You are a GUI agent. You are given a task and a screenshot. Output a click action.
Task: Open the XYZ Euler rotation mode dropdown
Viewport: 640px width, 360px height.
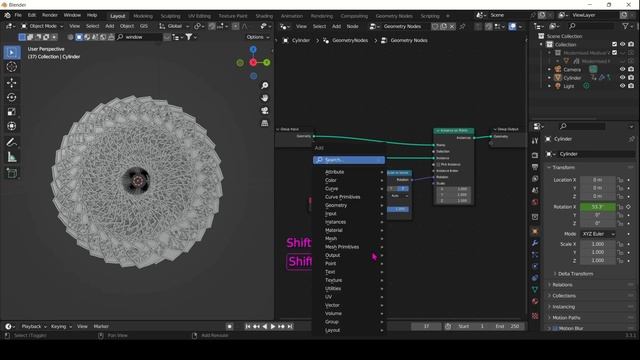click(x=598, y=234)
